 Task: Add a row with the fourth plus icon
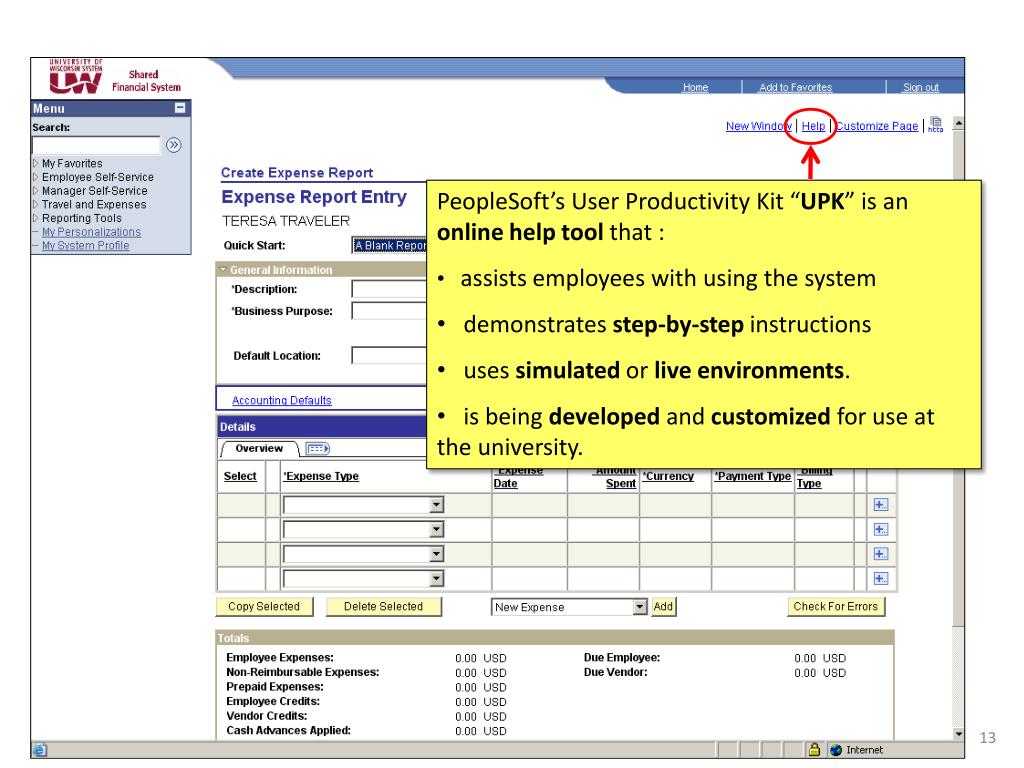tap(880, 579)
